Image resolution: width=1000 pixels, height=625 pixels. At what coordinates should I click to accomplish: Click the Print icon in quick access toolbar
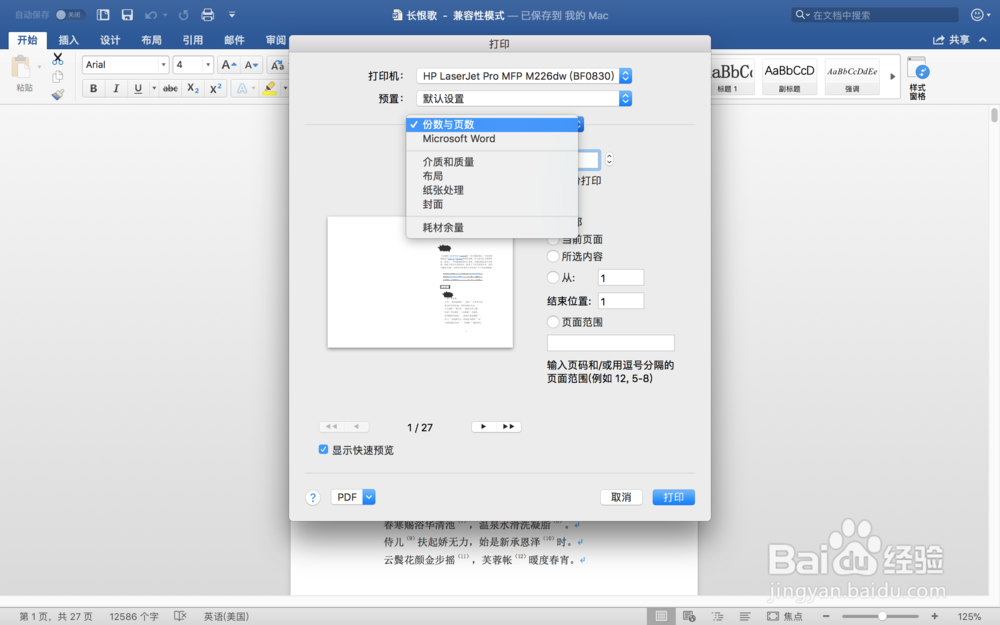207,15
